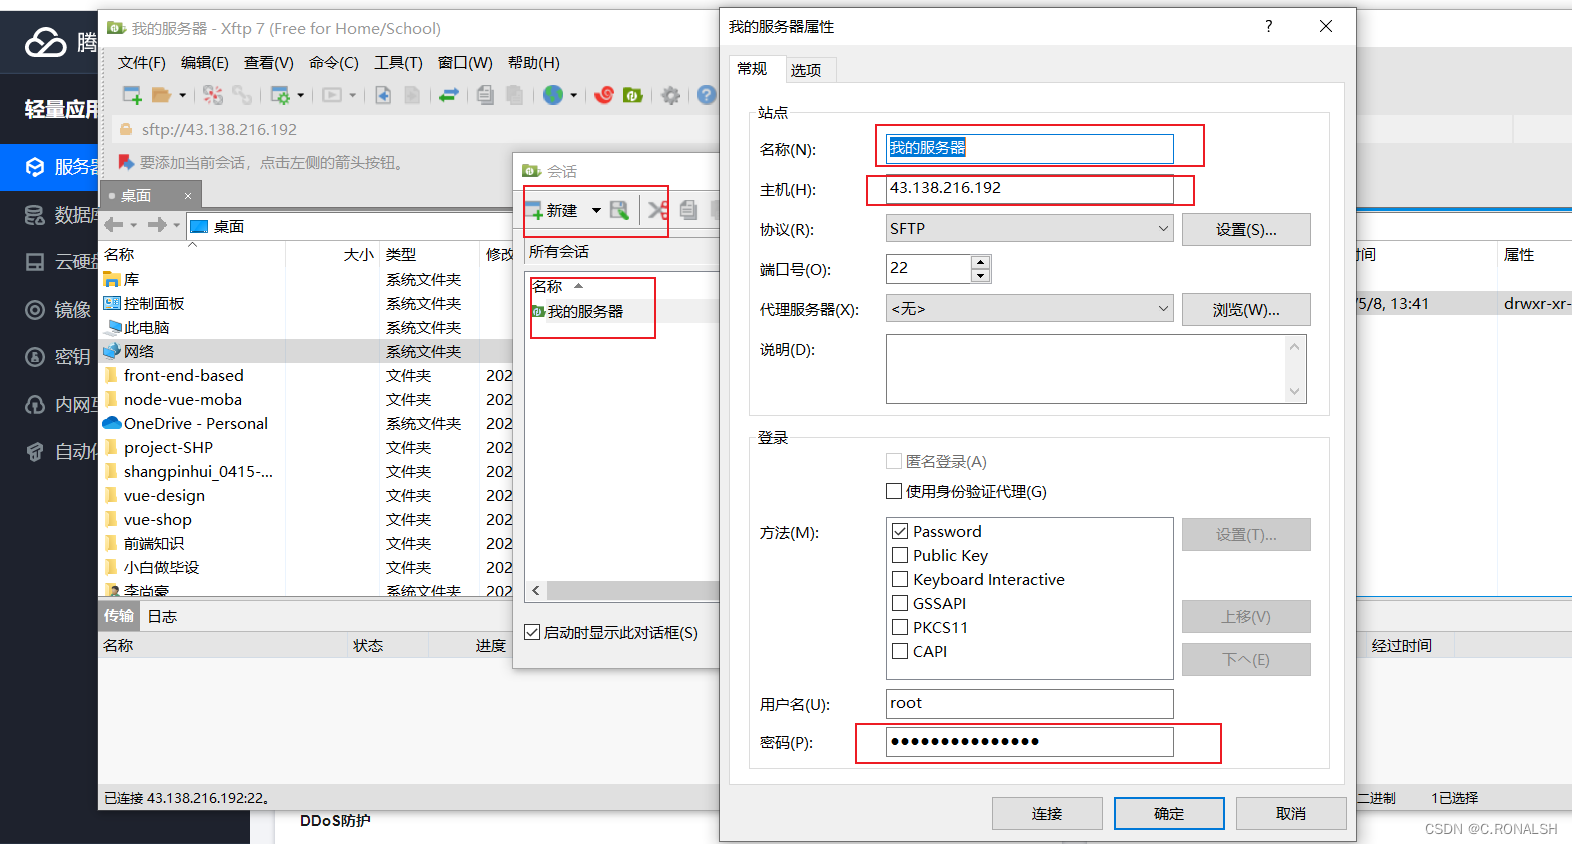Image resolution: width=1572 pixels, height=844 pixels.
Task: Click the 取消 button
Action: [1291, 813]
